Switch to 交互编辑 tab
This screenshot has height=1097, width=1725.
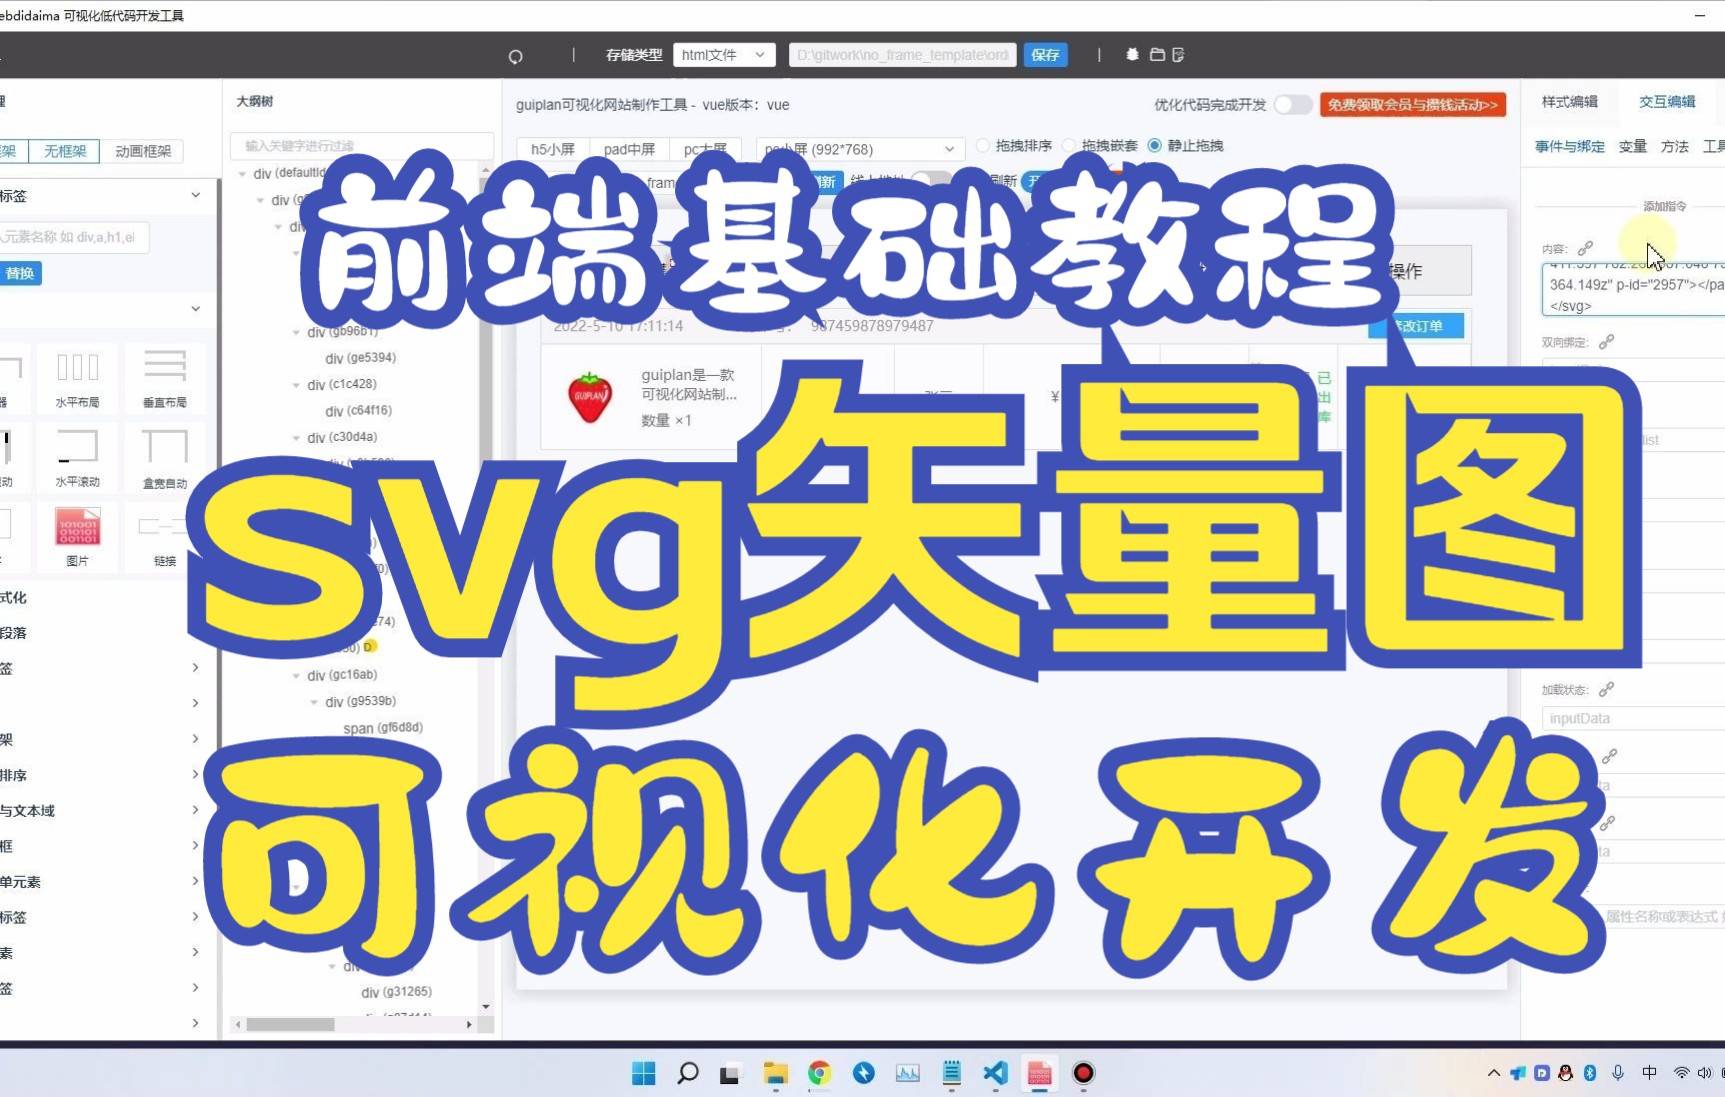pyautogui.click(x=1666, y=102)
